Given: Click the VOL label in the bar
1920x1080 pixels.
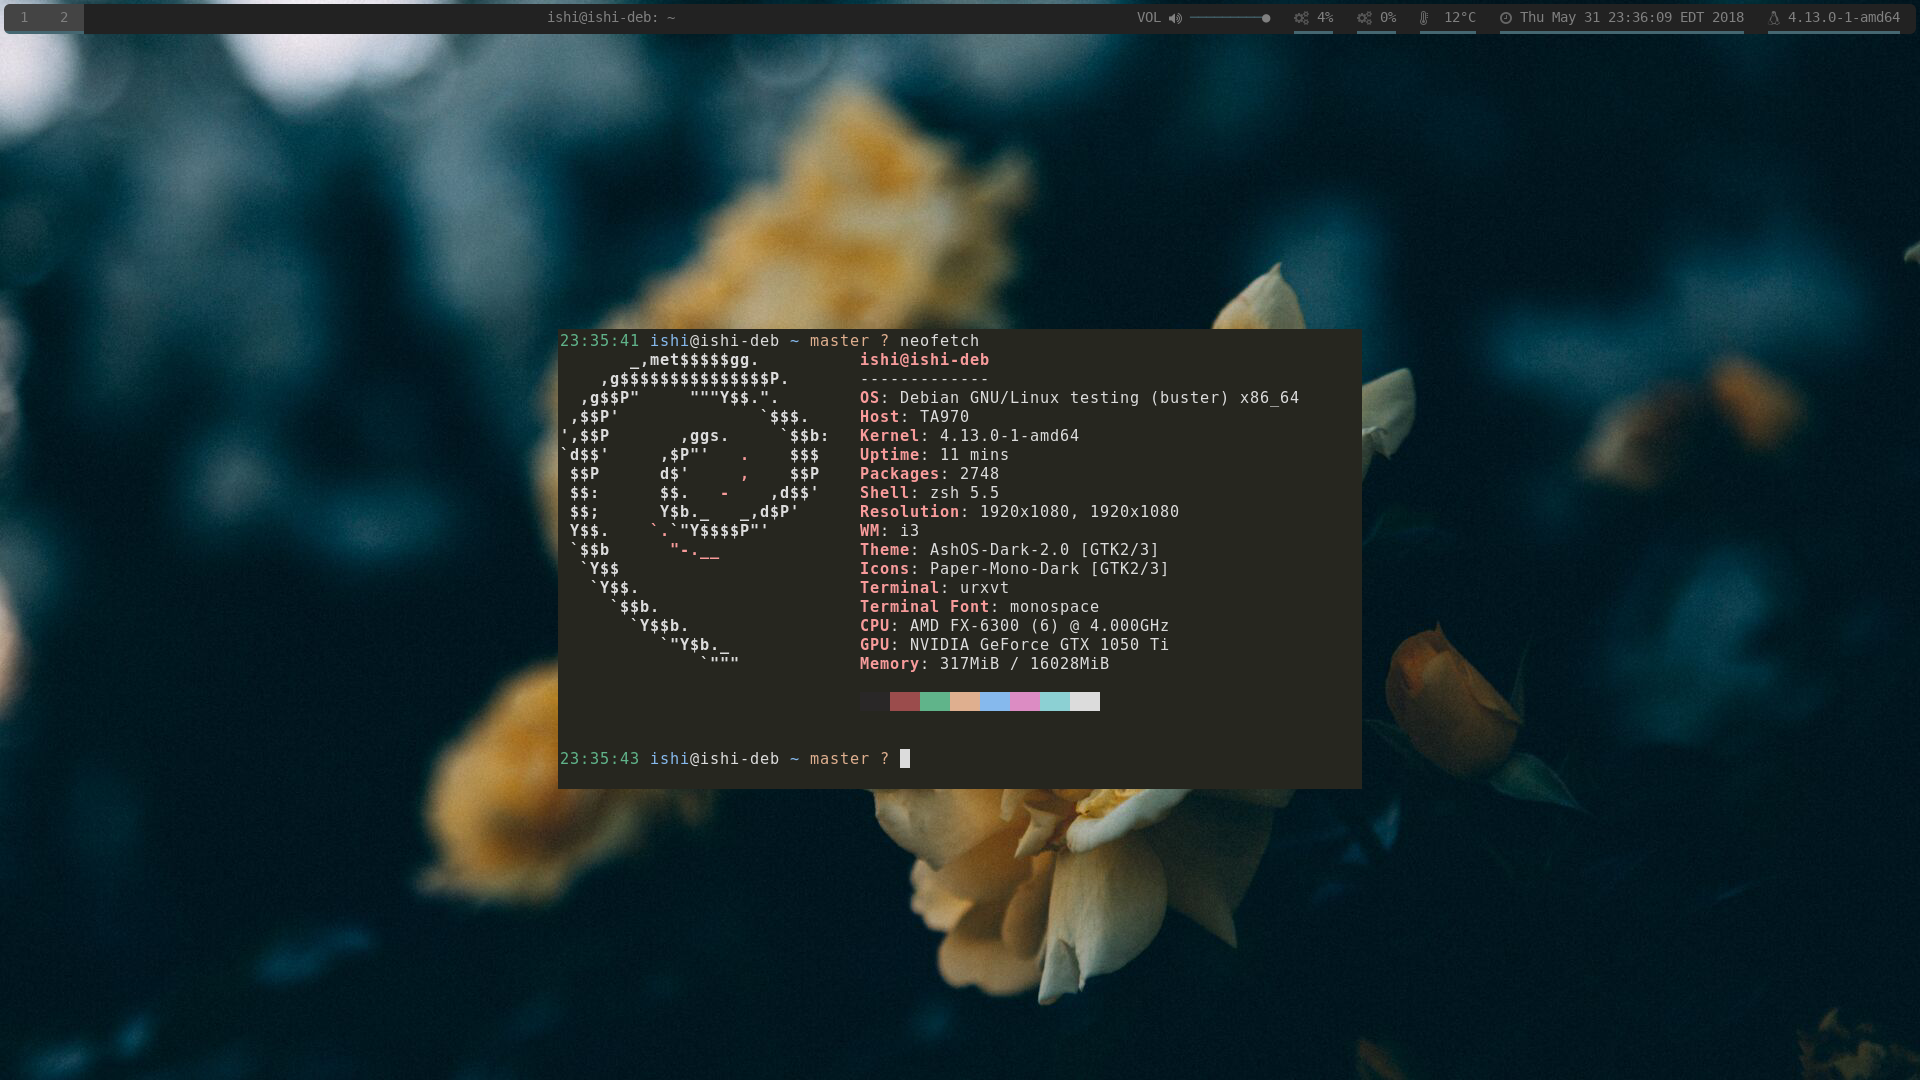Looking at the screenshot, I should click(x=1148, y=18).
